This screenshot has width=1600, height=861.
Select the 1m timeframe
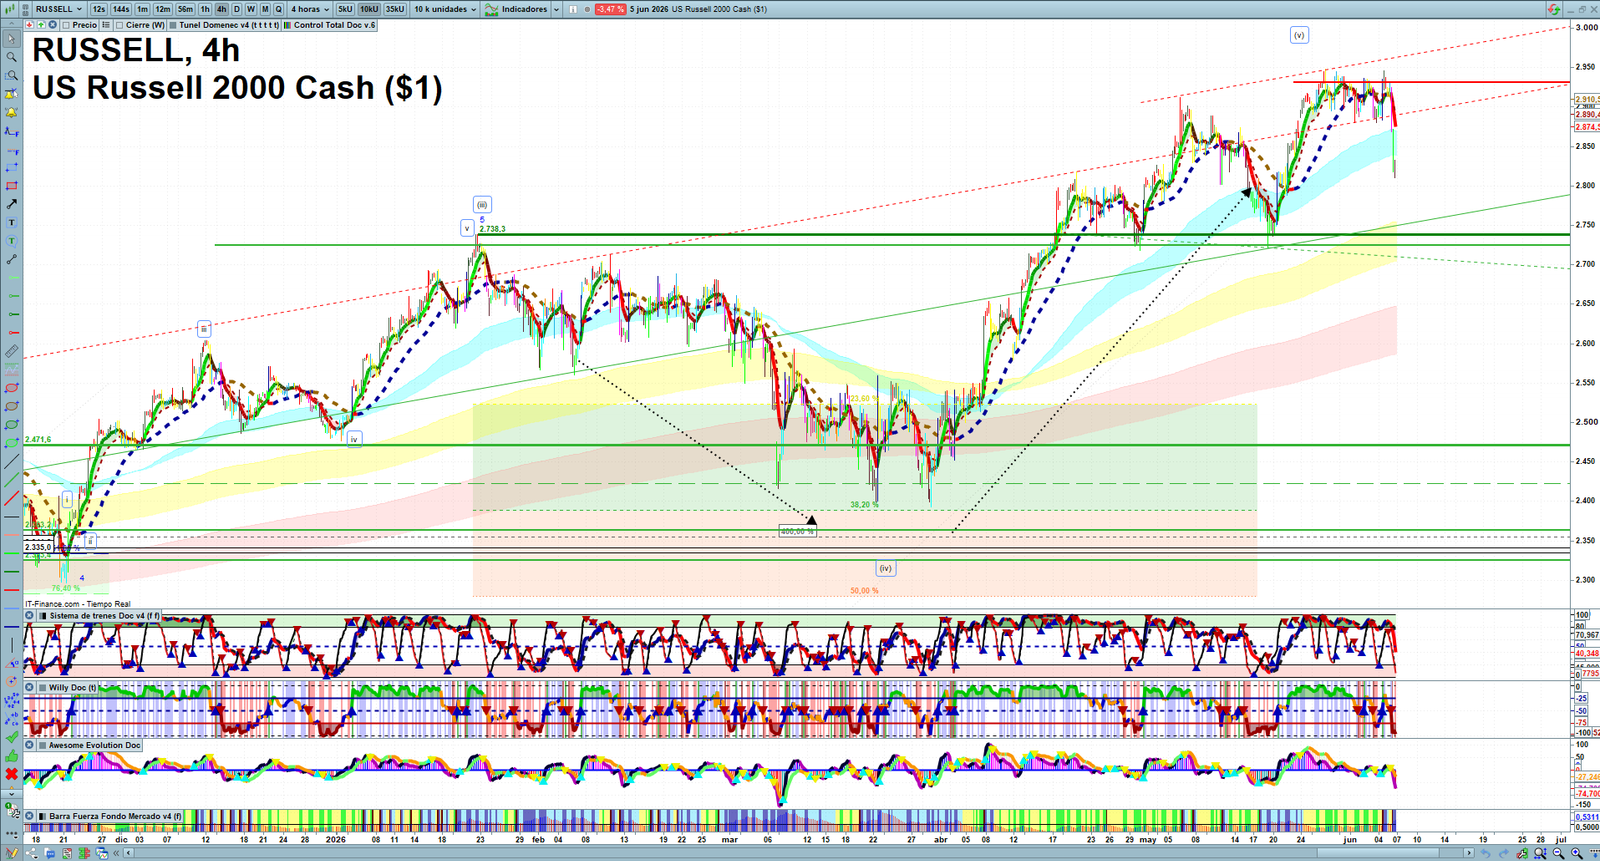pyautogui.click(x=143, y=9)
